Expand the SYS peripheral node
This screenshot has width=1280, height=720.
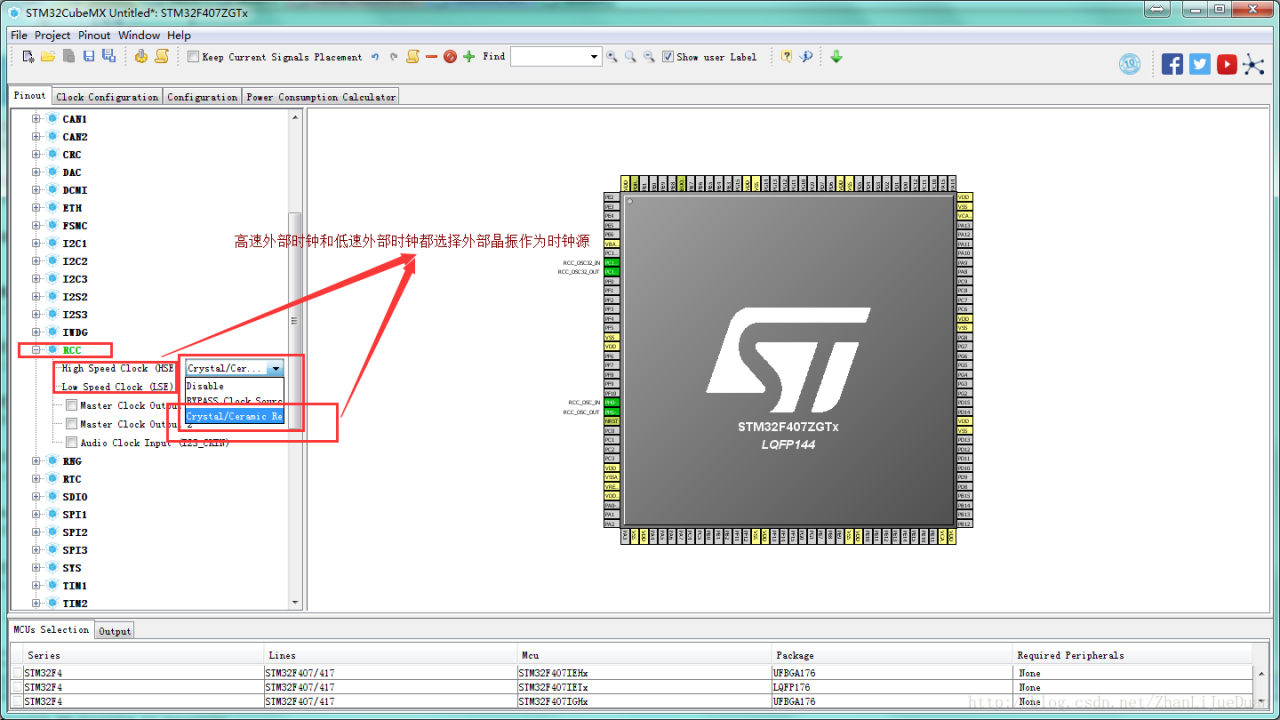coord(36,568)
